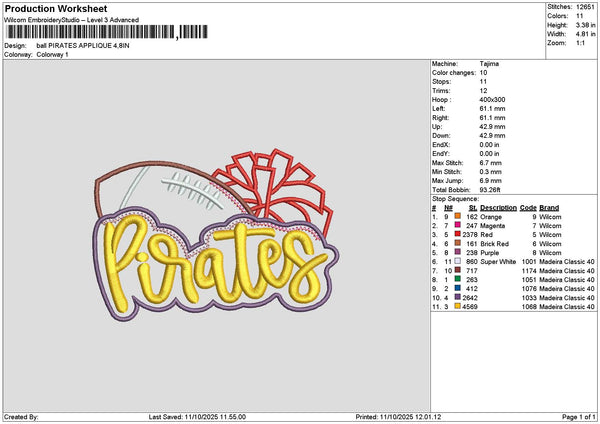600x424 pixels.
Task: Click the 'Created By:' footer label
Action: pos(21,417)
